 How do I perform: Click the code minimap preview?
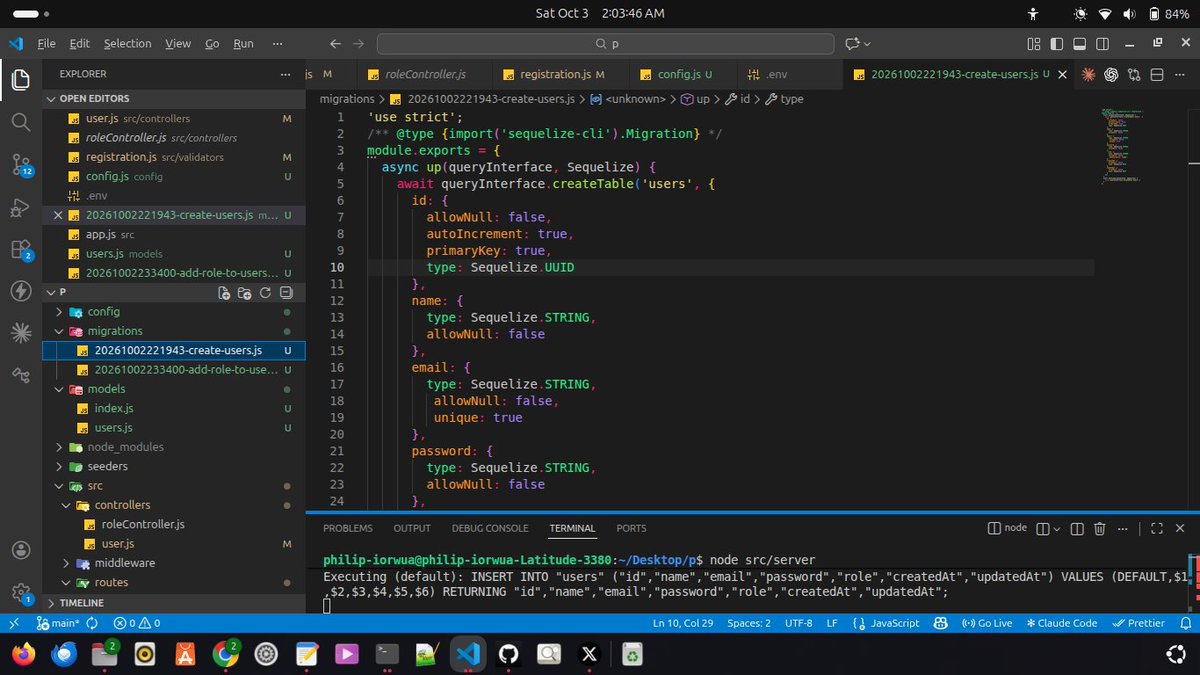coord(1120,145)
